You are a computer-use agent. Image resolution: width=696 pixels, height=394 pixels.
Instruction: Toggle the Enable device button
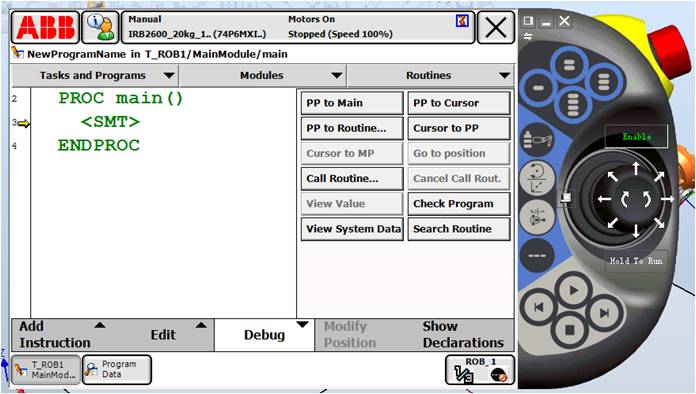point(636,137)
